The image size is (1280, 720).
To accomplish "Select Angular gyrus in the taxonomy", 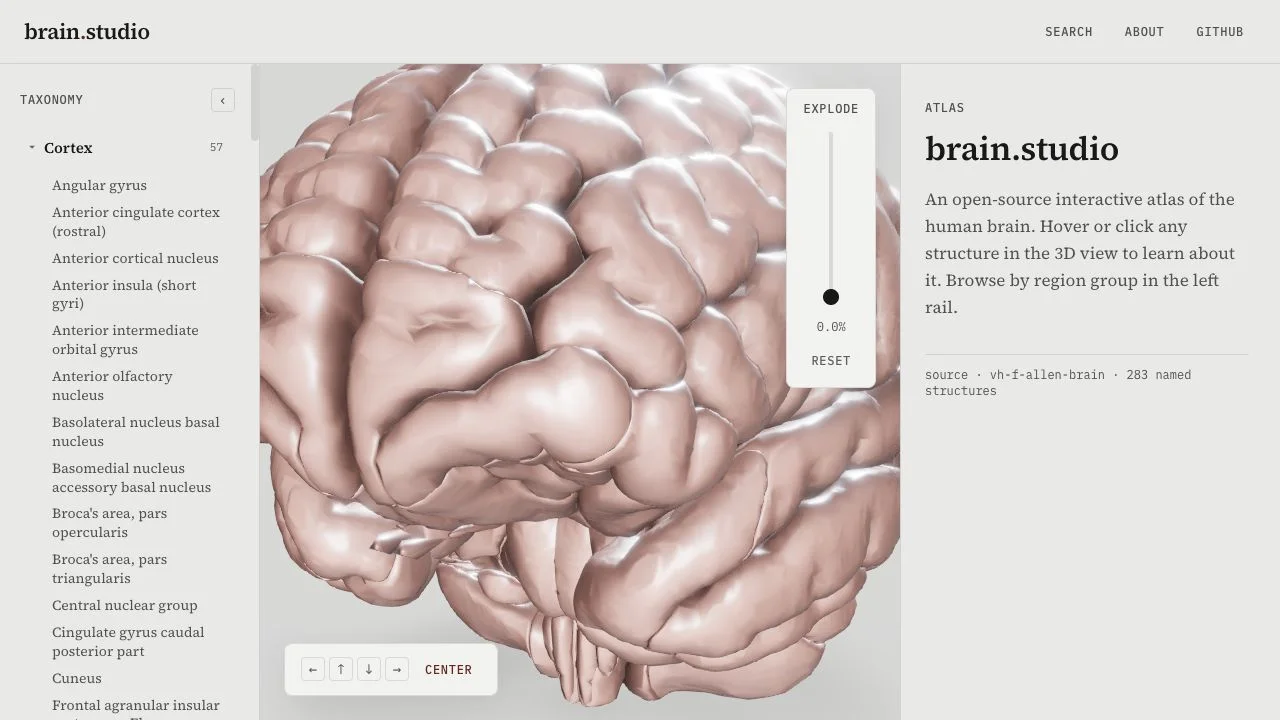I will click(x=99, y=185).
